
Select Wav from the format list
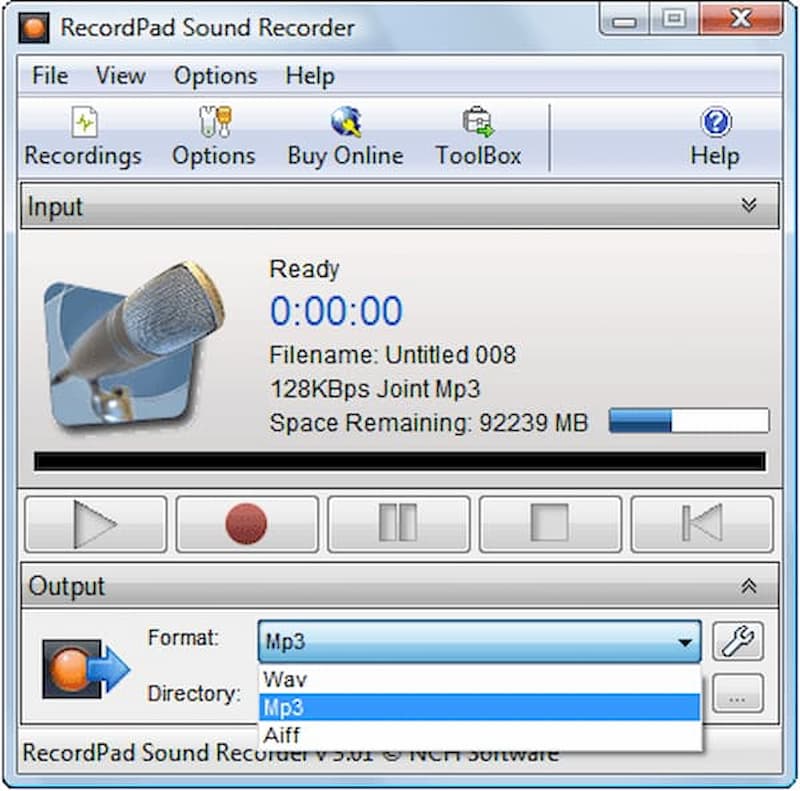(285, 679)
